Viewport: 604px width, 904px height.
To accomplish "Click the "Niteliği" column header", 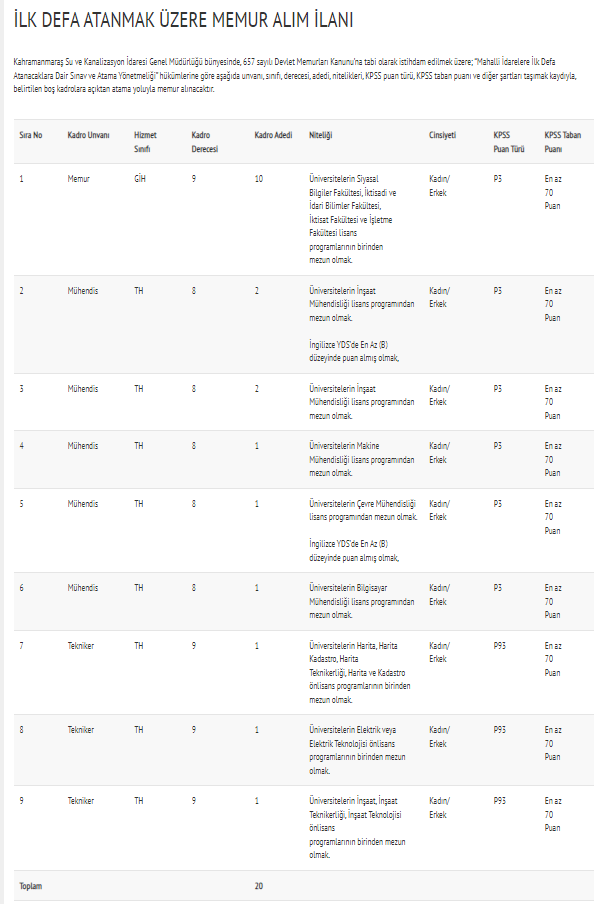I will (322, 134).
